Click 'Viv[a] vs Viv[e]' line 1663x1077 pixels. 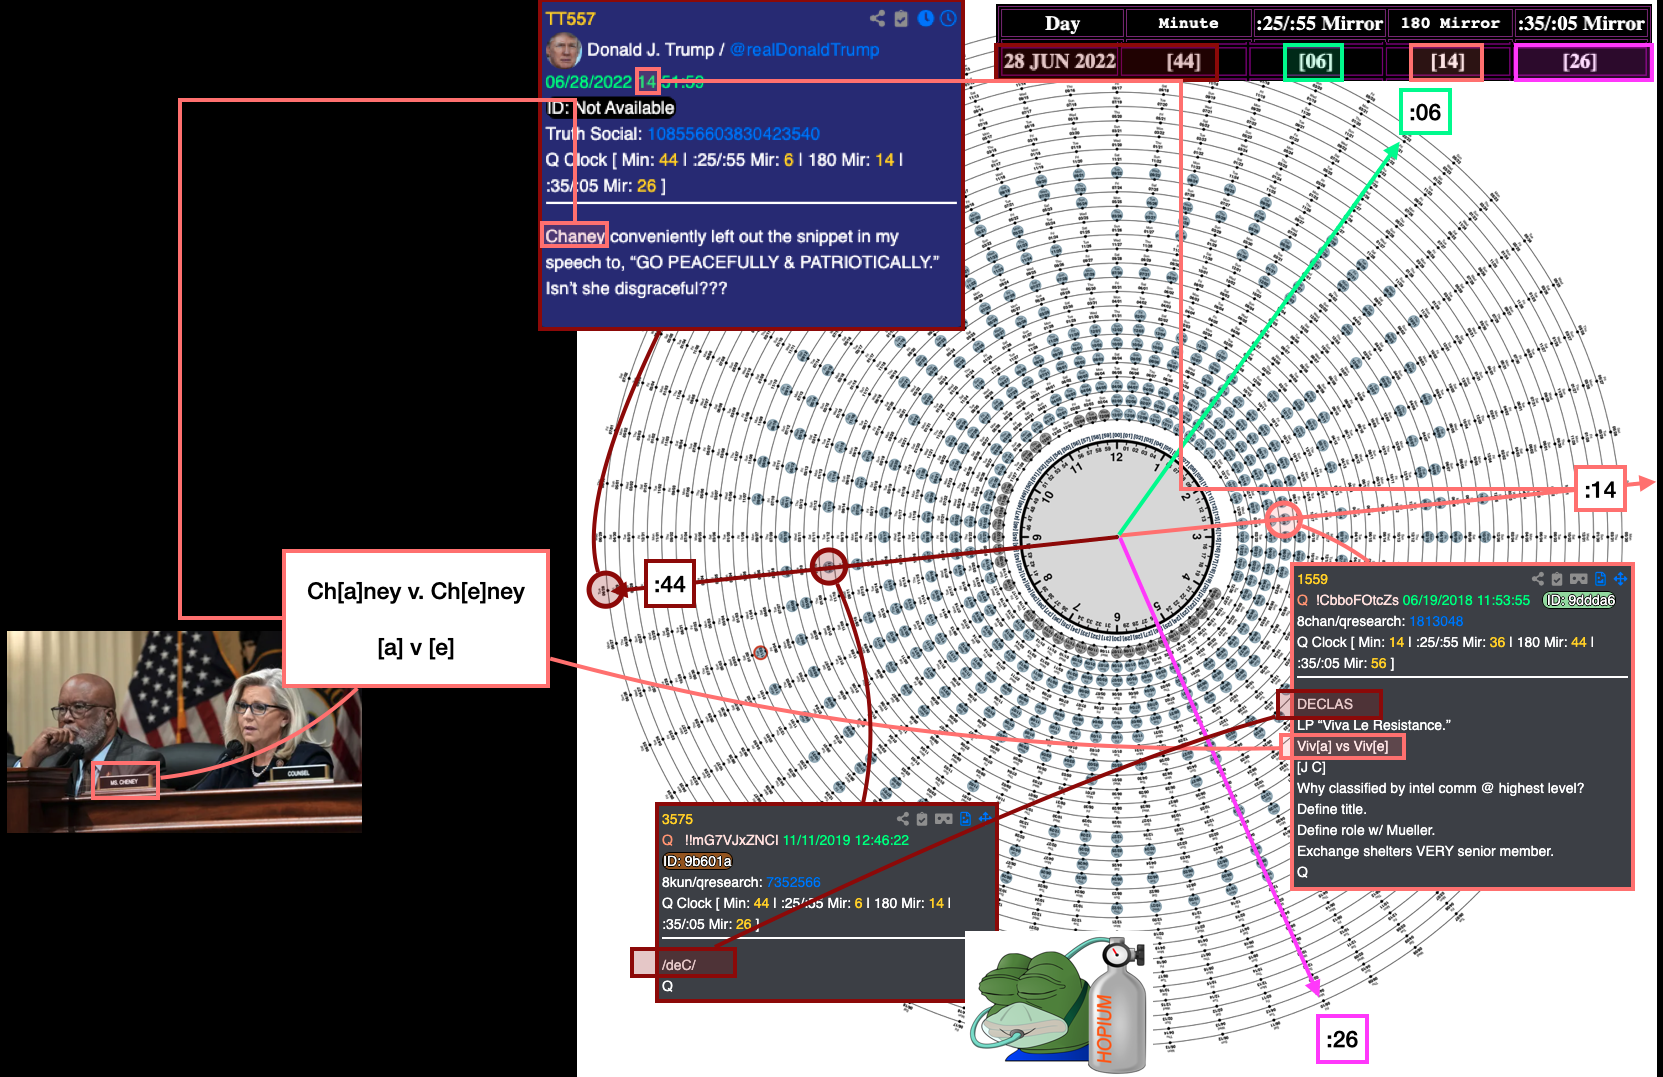(x=1342, y=746)
